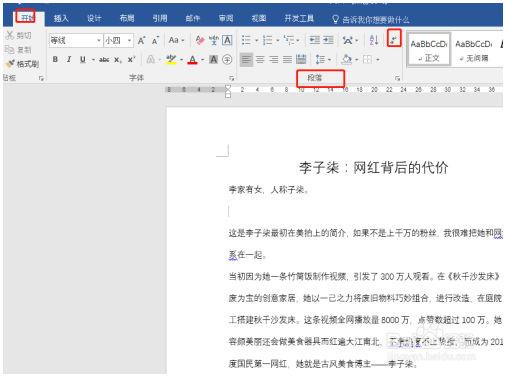
Task: Align text right
Action: (274, 59)
